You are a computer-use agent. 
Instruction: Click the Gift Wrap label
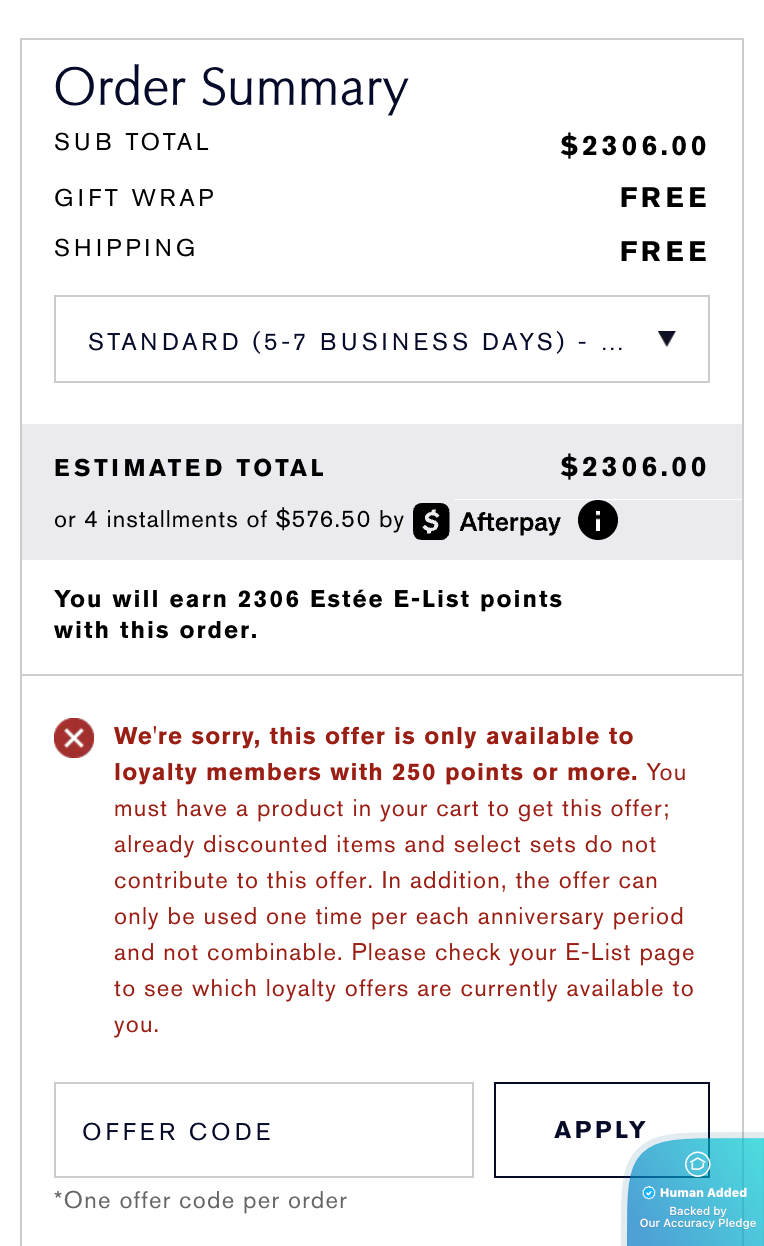135,197
